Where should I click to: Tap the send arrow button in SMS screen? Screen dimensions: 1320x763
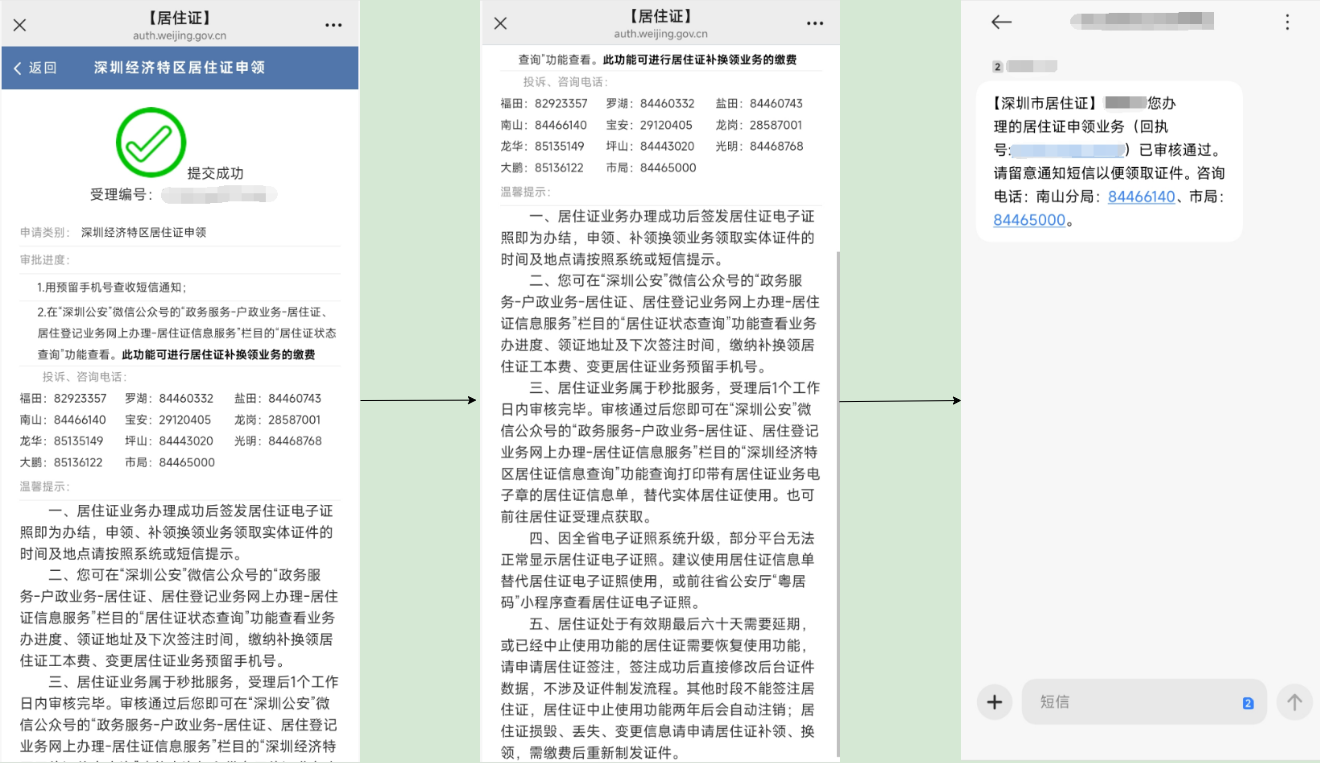point(1294,702)
